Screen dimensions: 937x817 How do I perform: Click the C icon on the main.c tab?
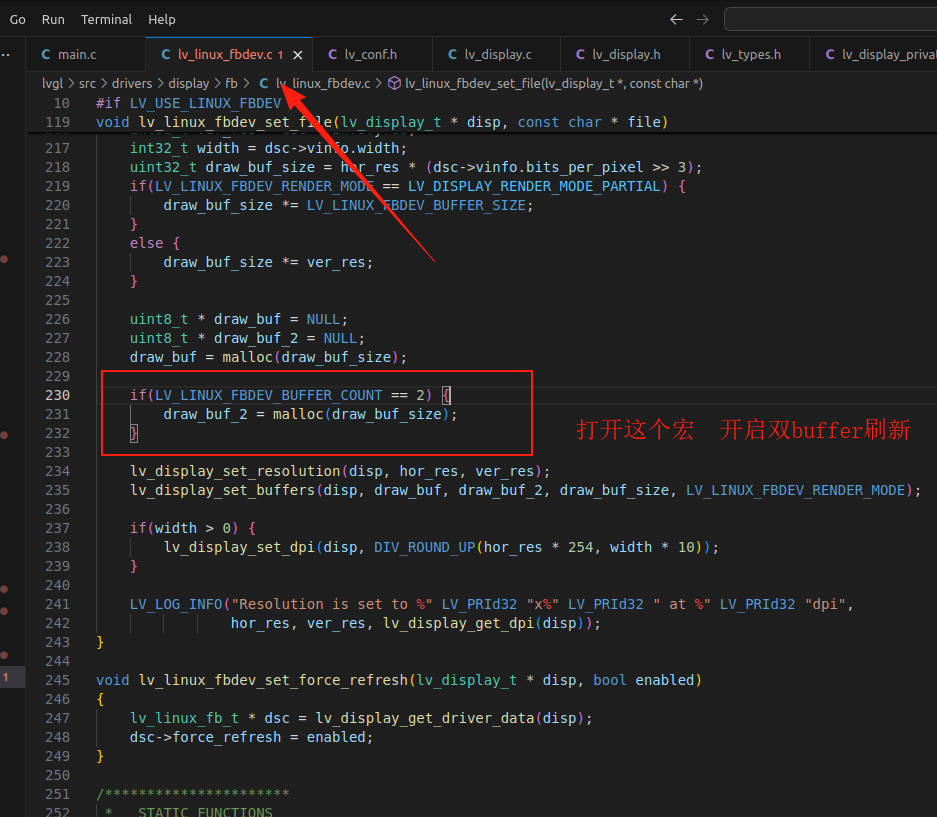pos(44,54)
